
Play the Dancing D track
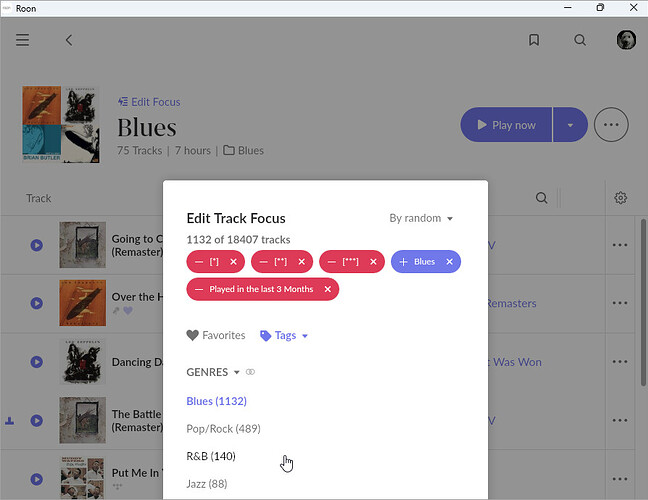[x=36, y=362]
